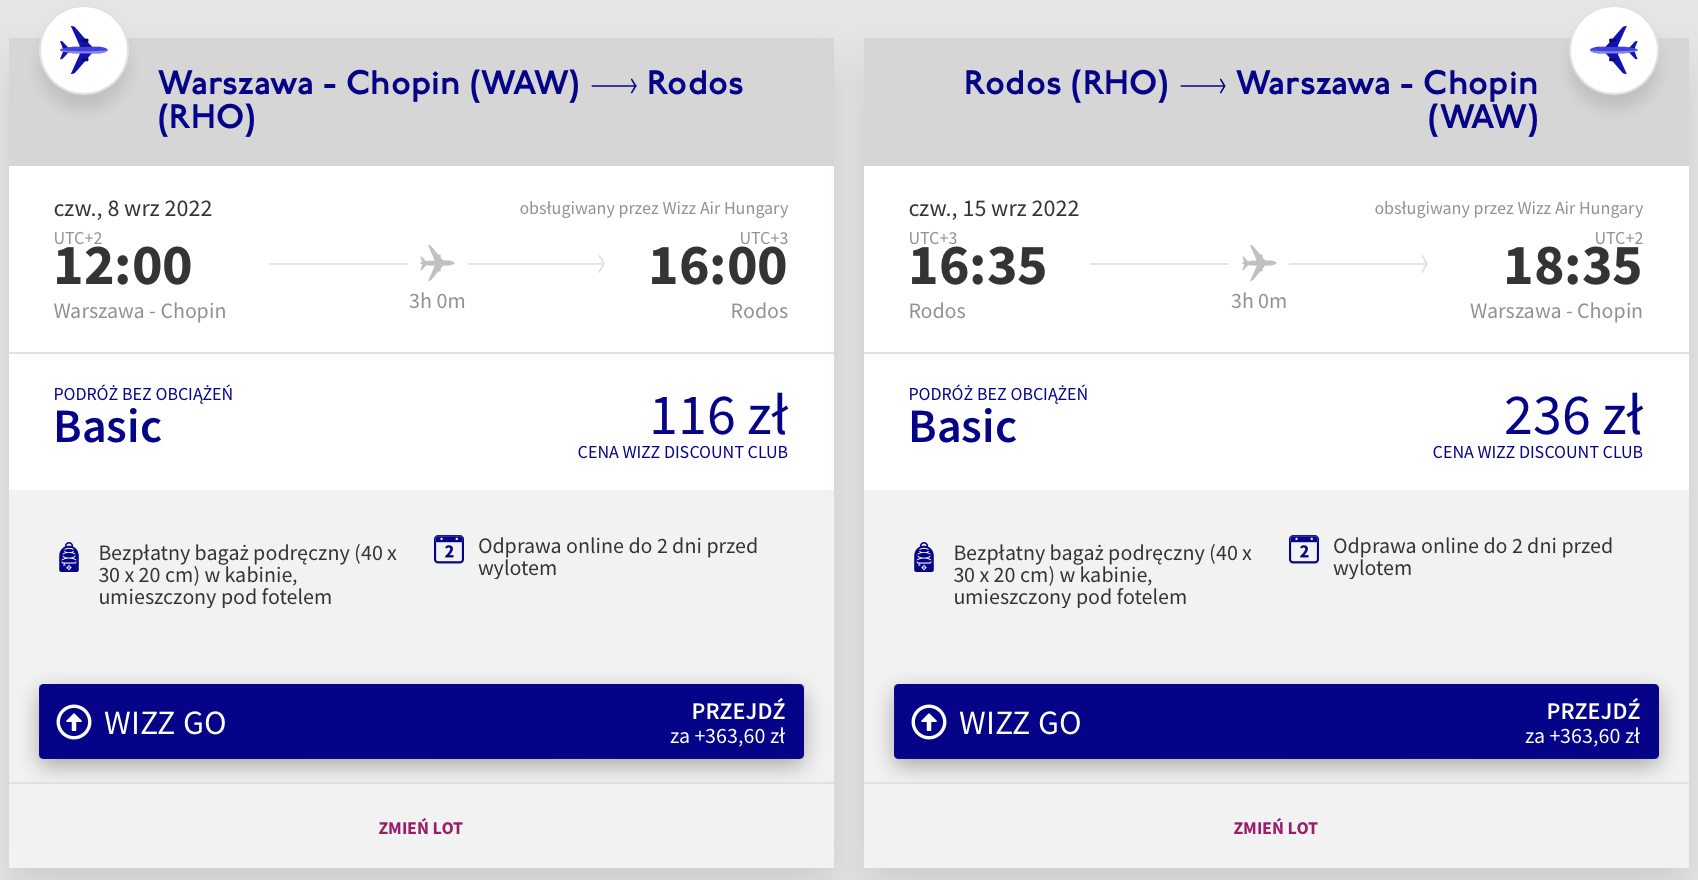Viewport: 1698px width, 880px height.
Task: Click calendar check-in icon in outbound flight
Action: [449, 549]
